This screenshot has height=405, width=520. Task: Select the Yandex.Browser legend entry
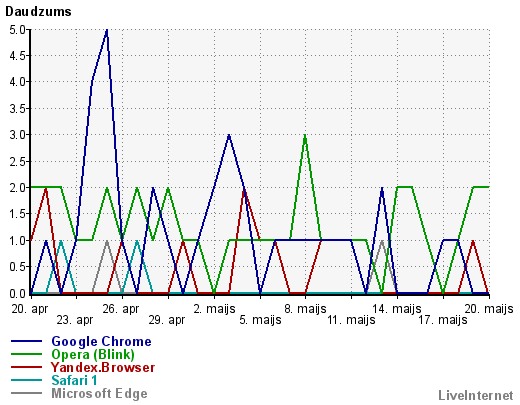(x=103, y=367)
